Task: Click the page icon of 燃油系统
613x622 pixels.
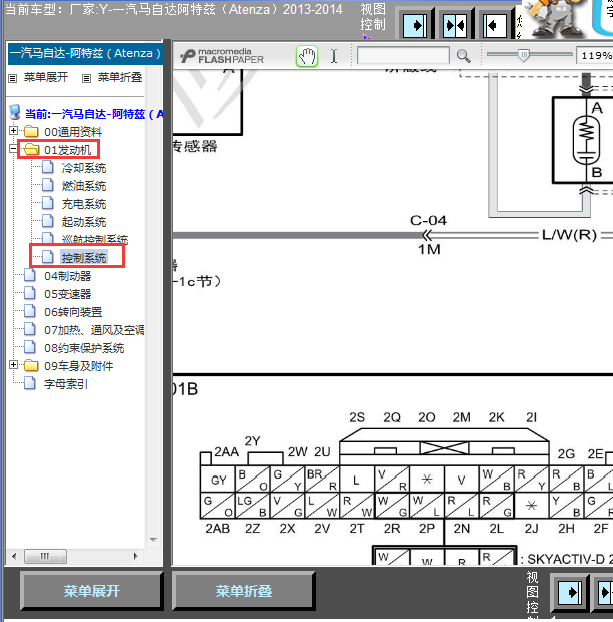Action: (48, 185)
